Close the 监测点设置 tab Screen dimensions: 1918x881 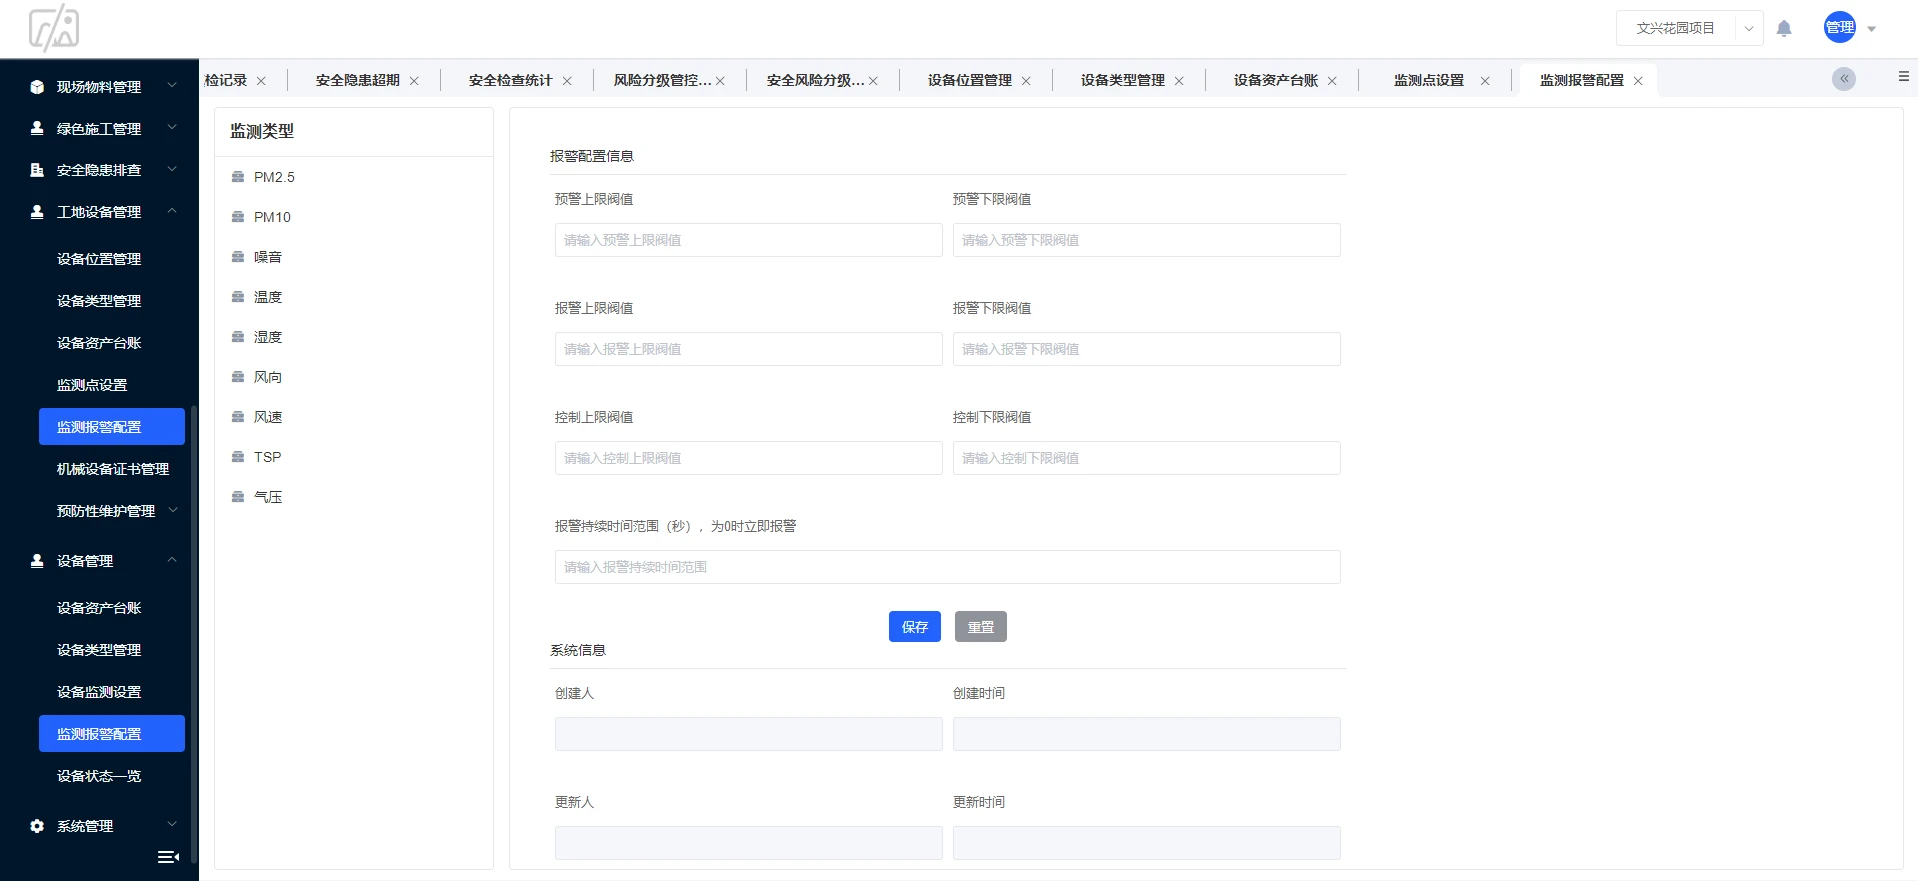point(1485,81)
